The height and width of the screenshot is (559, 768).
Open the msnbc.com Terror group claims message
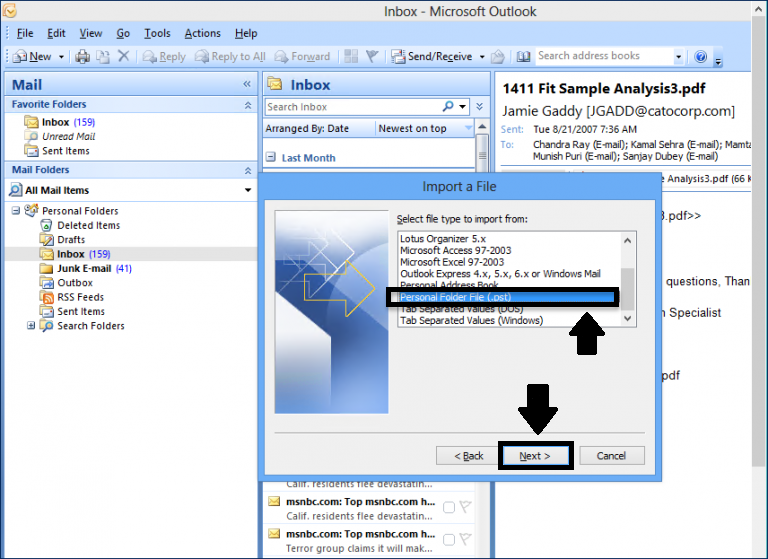click(x=360, y=541)
